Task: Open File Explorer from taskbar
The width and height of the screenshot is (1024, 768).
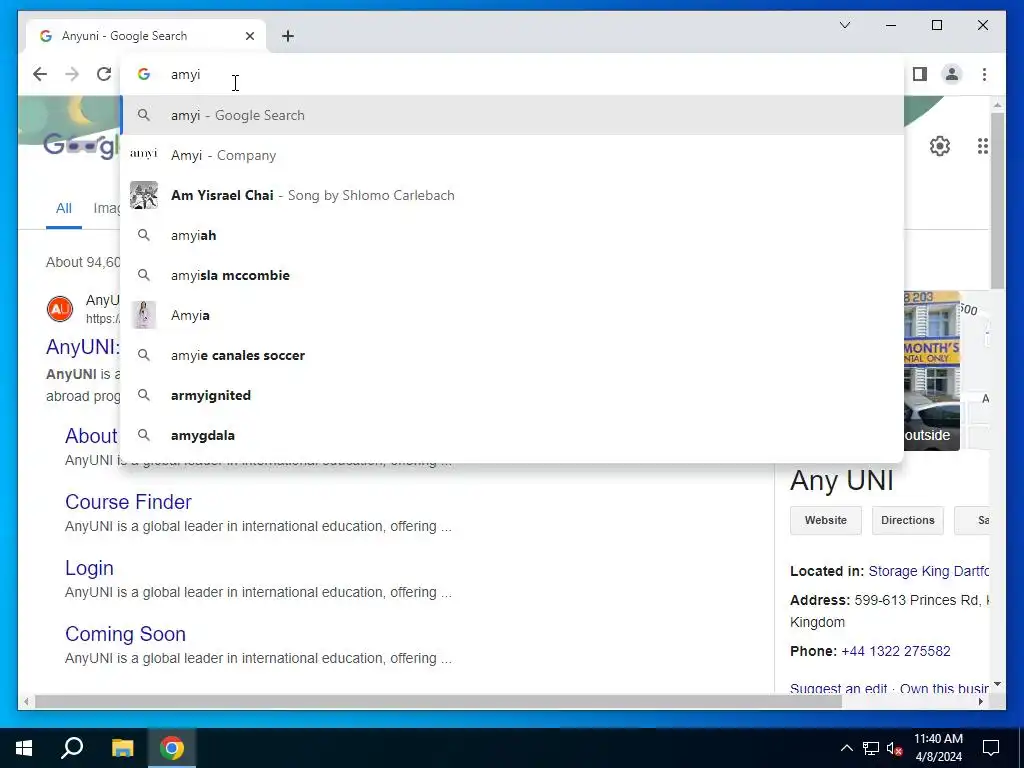Action: point(122,748)
